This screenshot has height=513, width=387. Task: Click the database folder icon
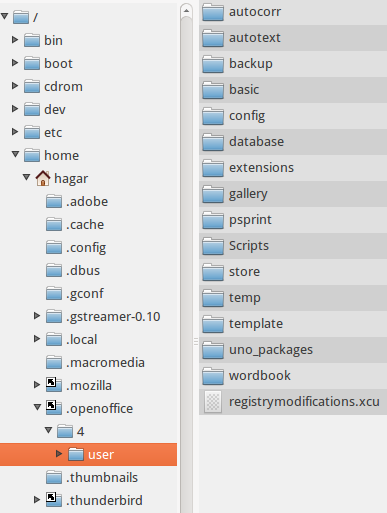pyautogui.click(x=213, y=142)
